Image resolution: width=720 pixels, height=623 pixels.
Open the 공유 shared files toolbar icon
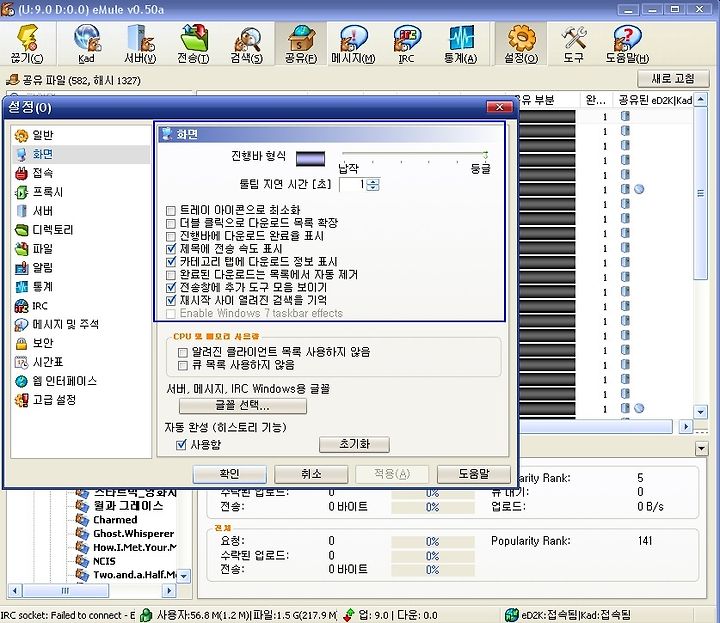(301, 44)
